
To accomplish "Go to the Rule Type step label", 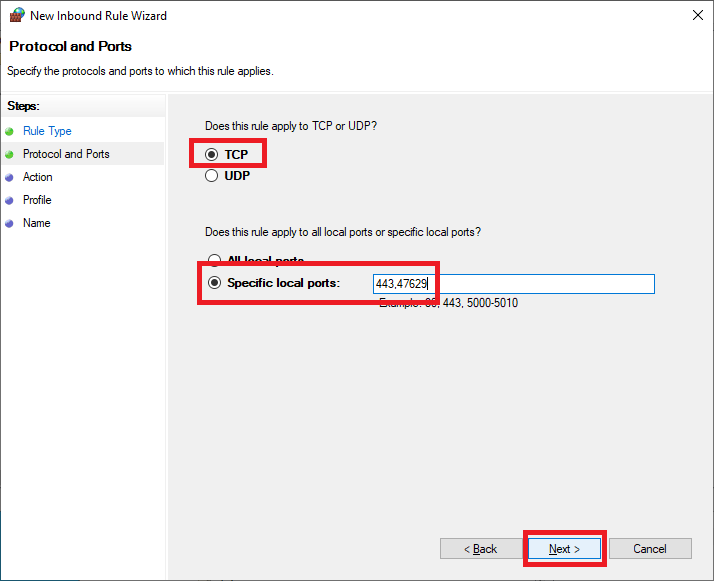I will pyautogui.click(x=47, y=131).
